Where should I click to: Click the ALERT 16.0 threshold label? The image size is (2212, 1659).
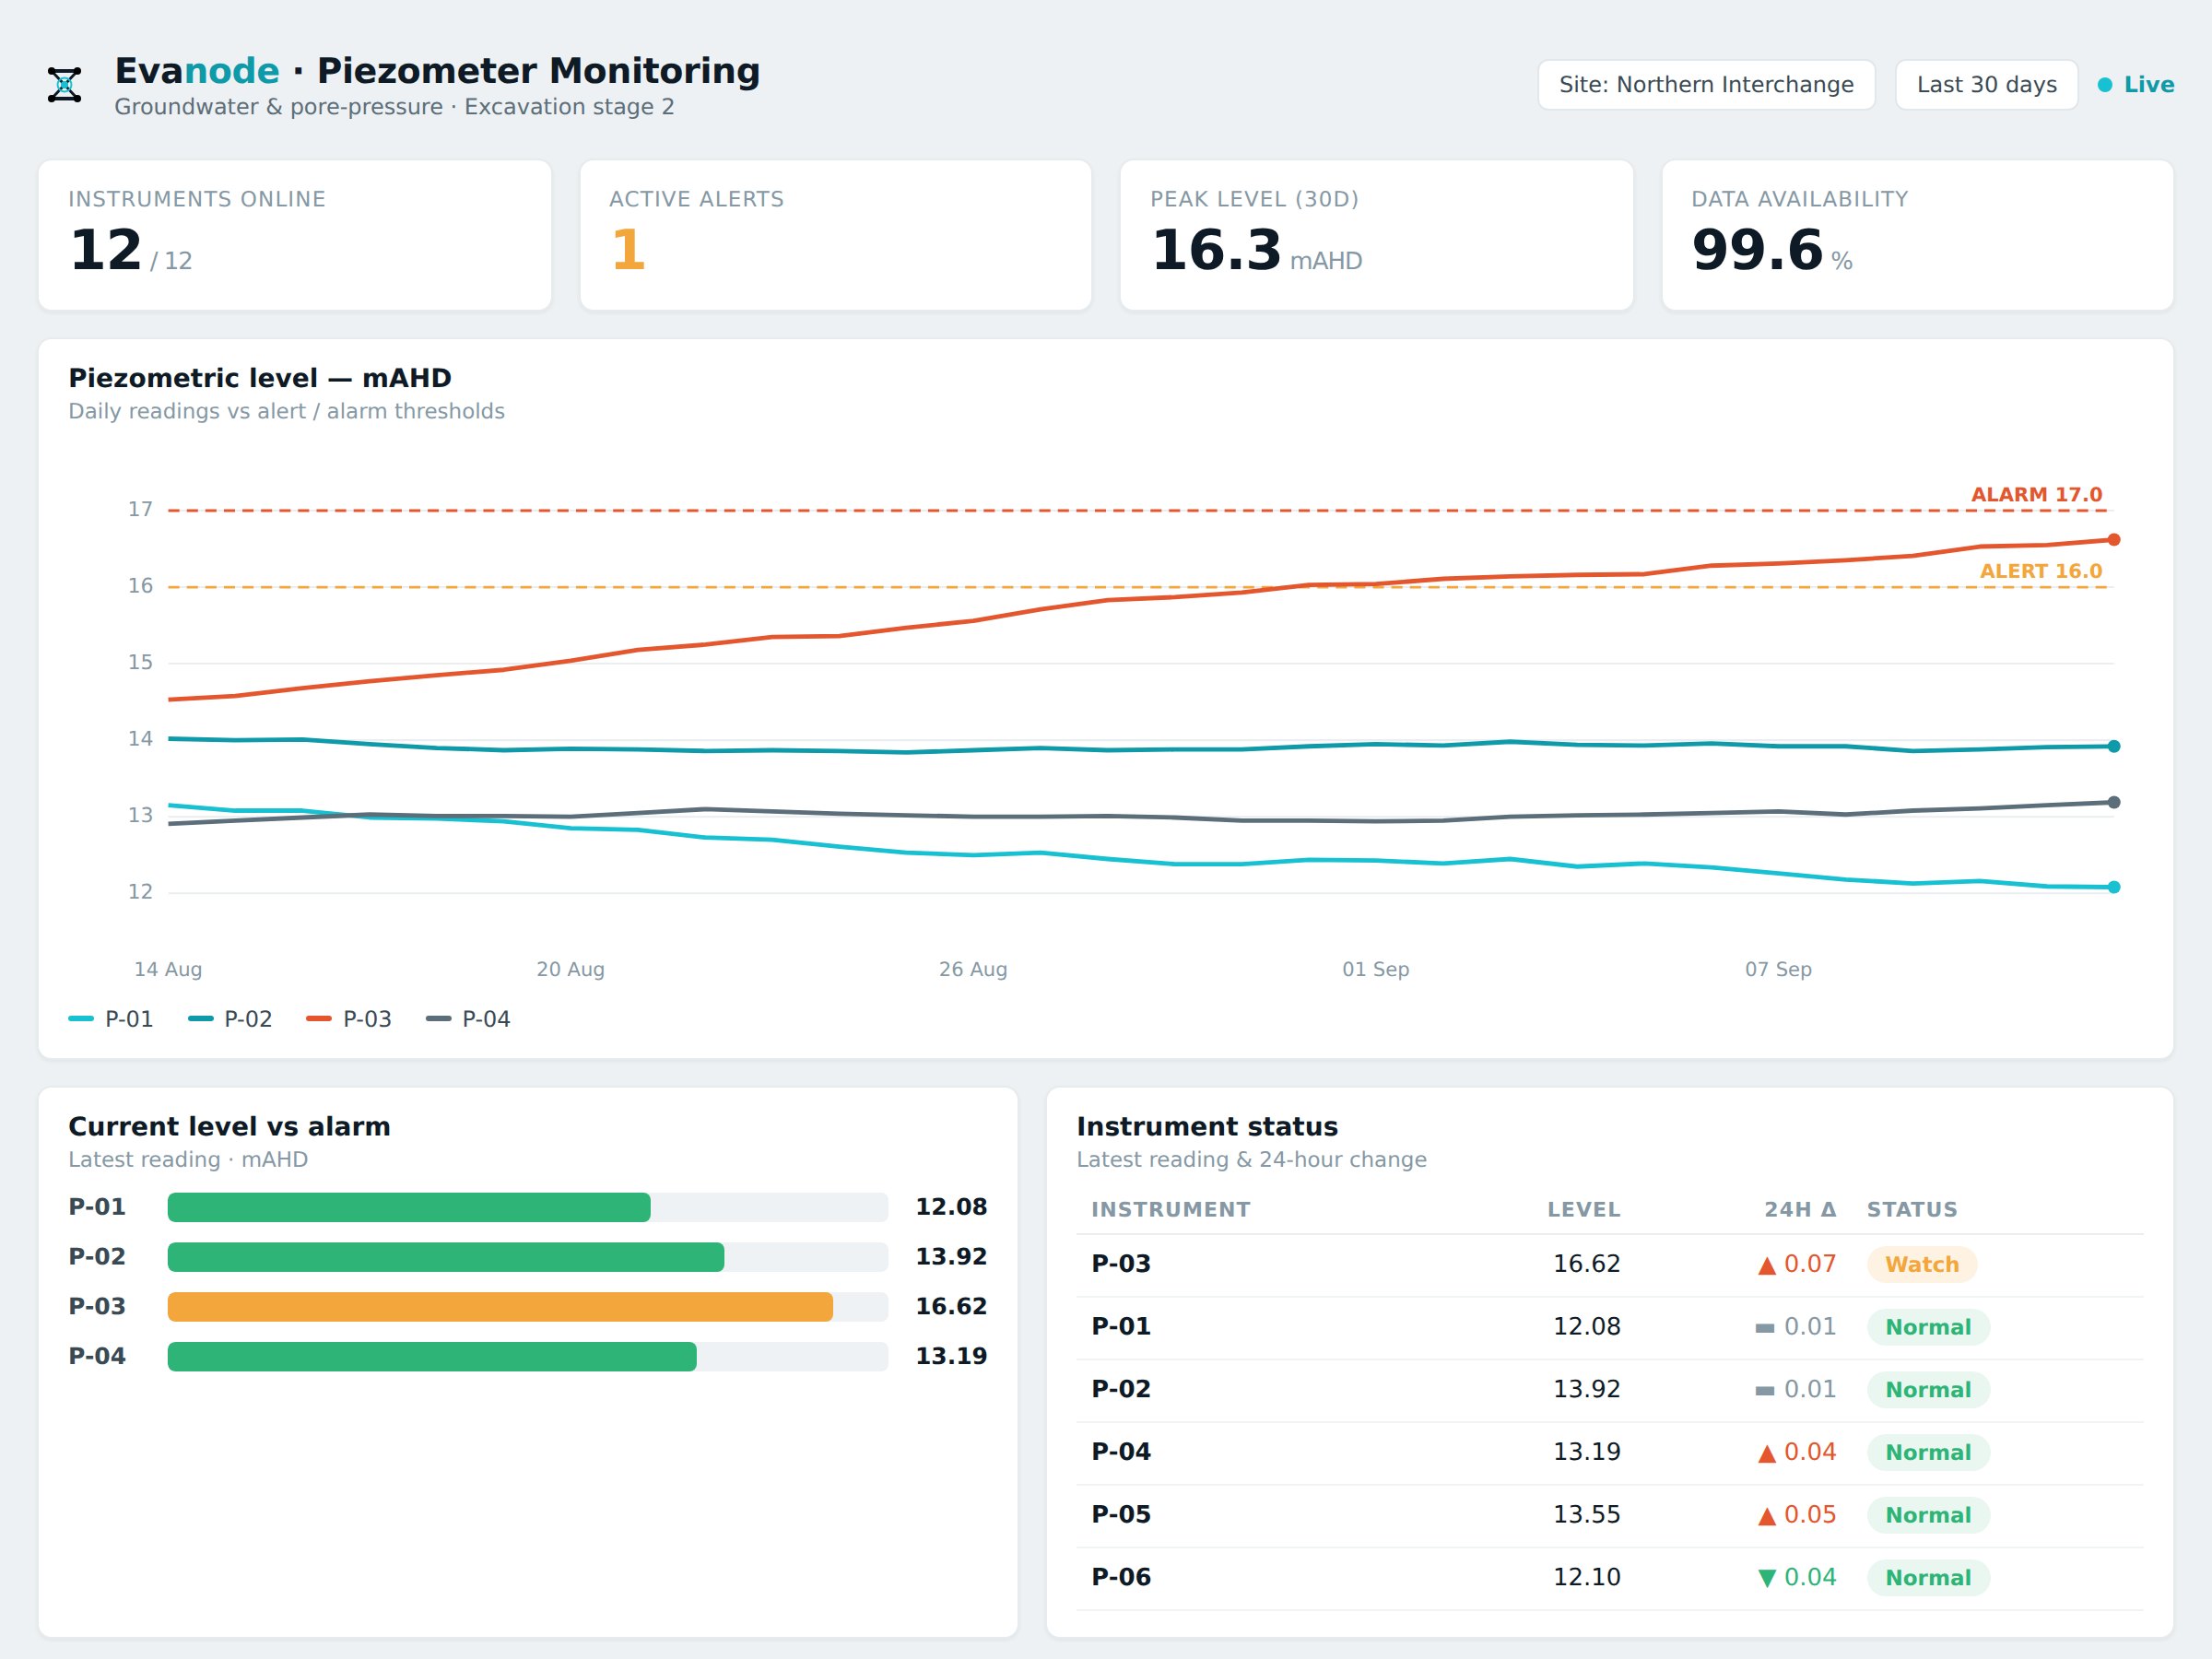(x=2040, y=571)
